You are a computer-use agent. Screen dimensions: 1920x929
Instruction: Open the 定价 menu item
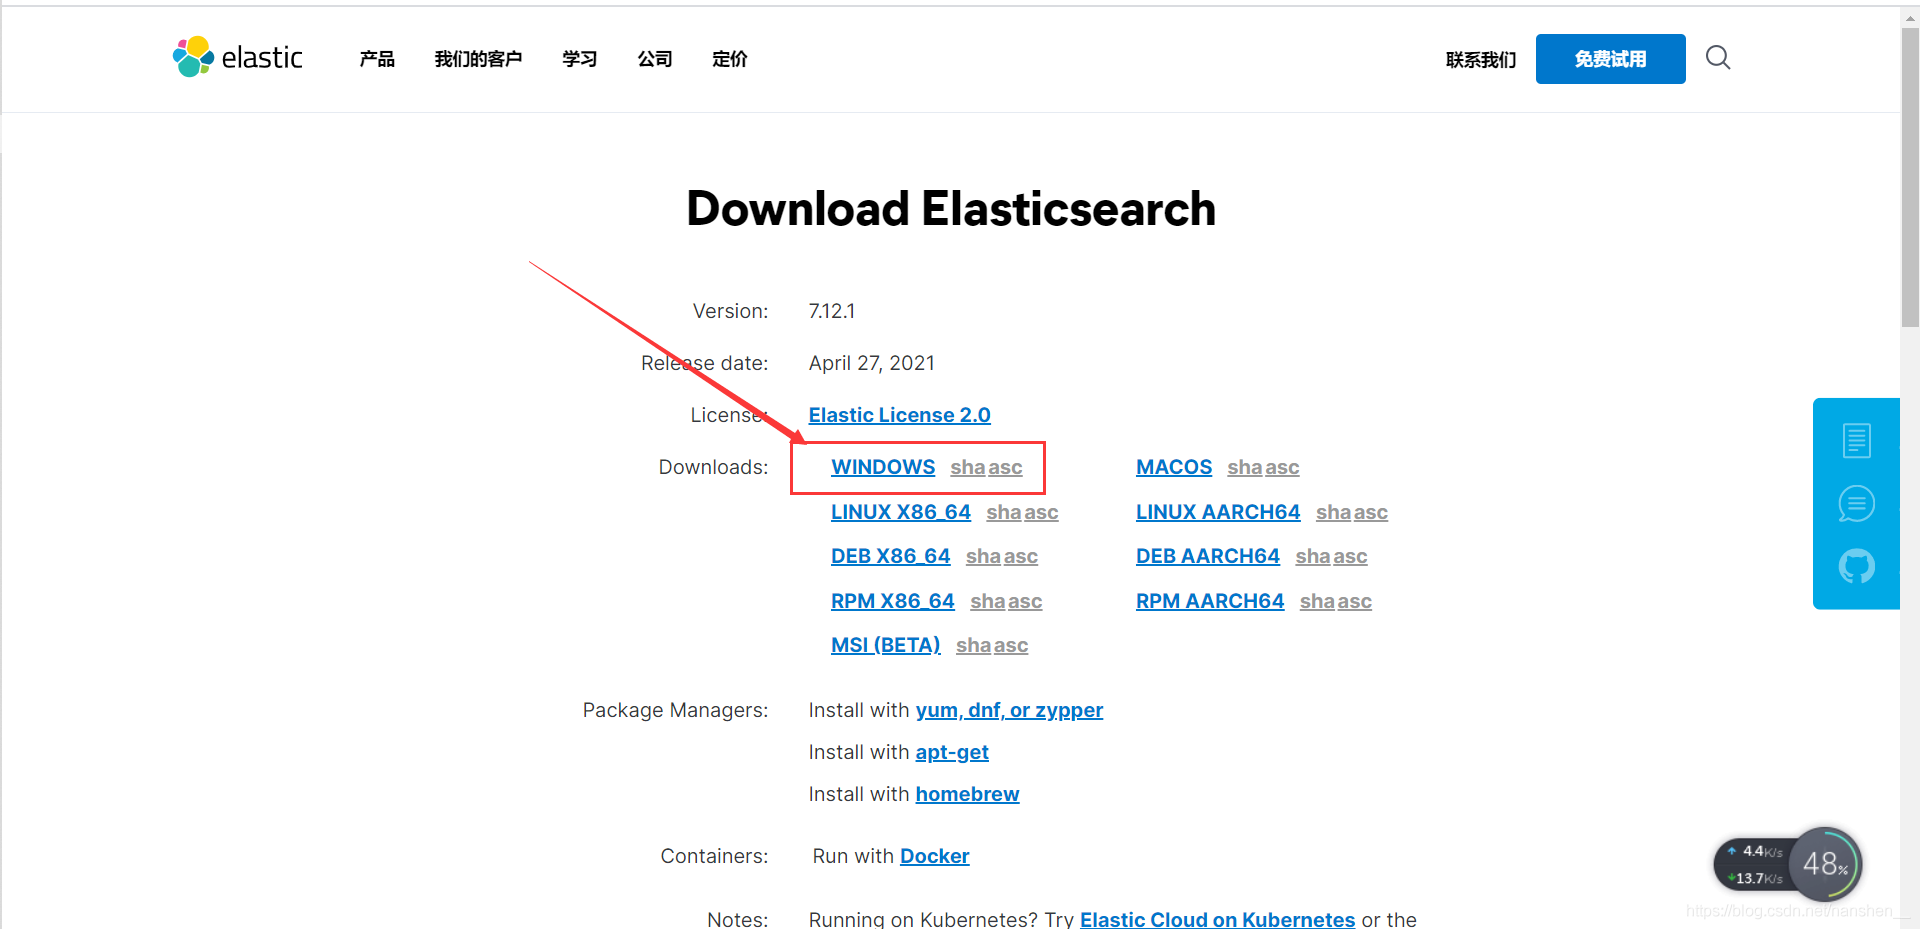click(730, 59)
